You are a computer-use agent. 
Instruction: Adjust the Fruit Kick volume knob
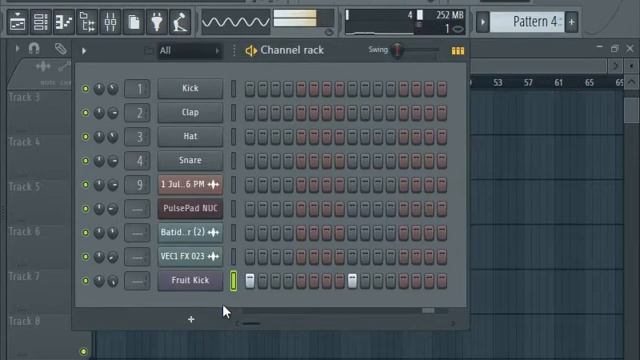[113, 281]
